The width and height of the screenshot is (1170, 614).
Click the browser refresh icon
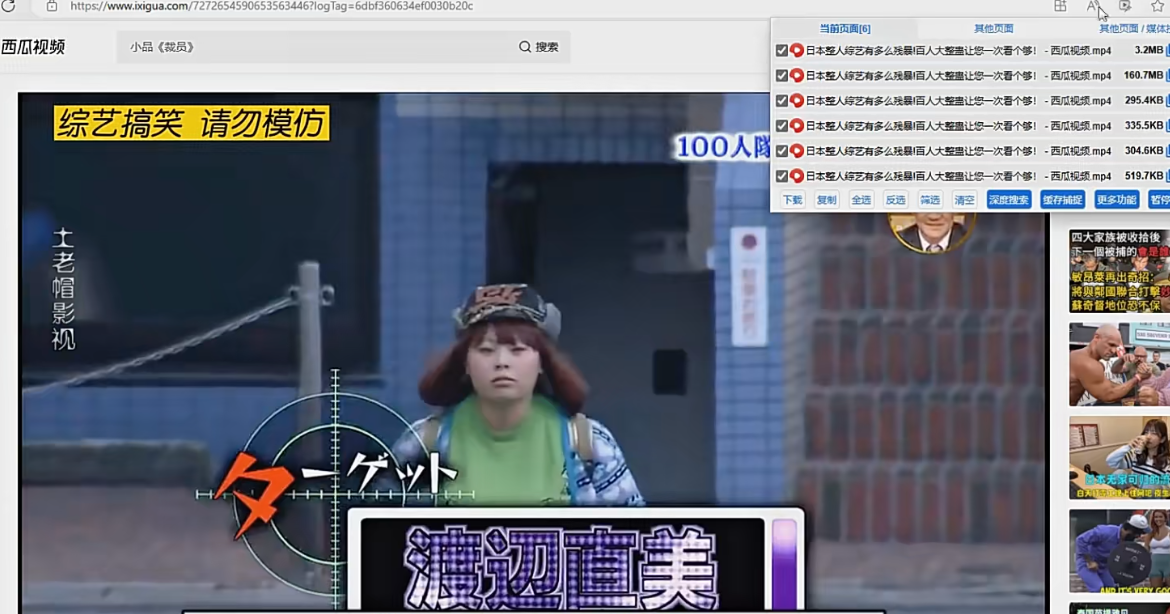(x=9, y=6)
